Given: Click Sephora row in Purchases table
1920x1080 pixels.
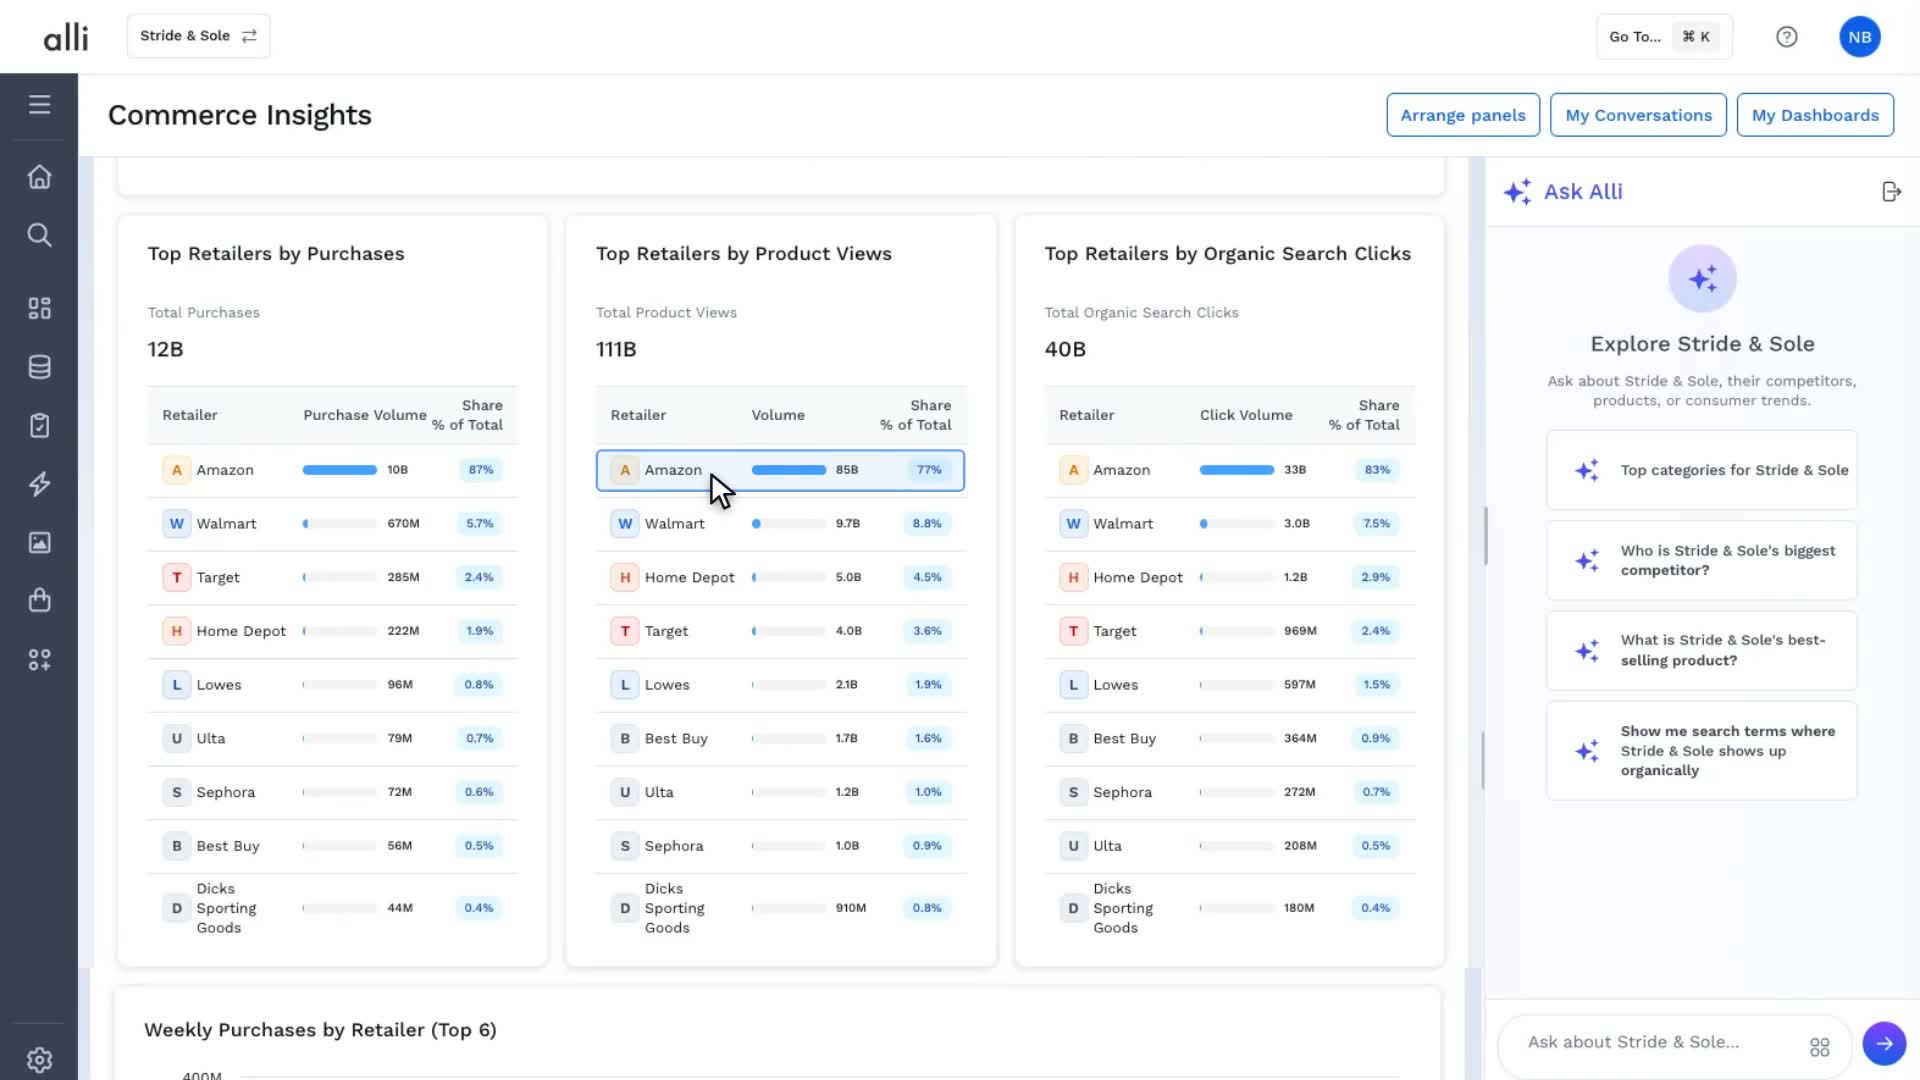Looking at the screenshot, I should click(332, 792).
